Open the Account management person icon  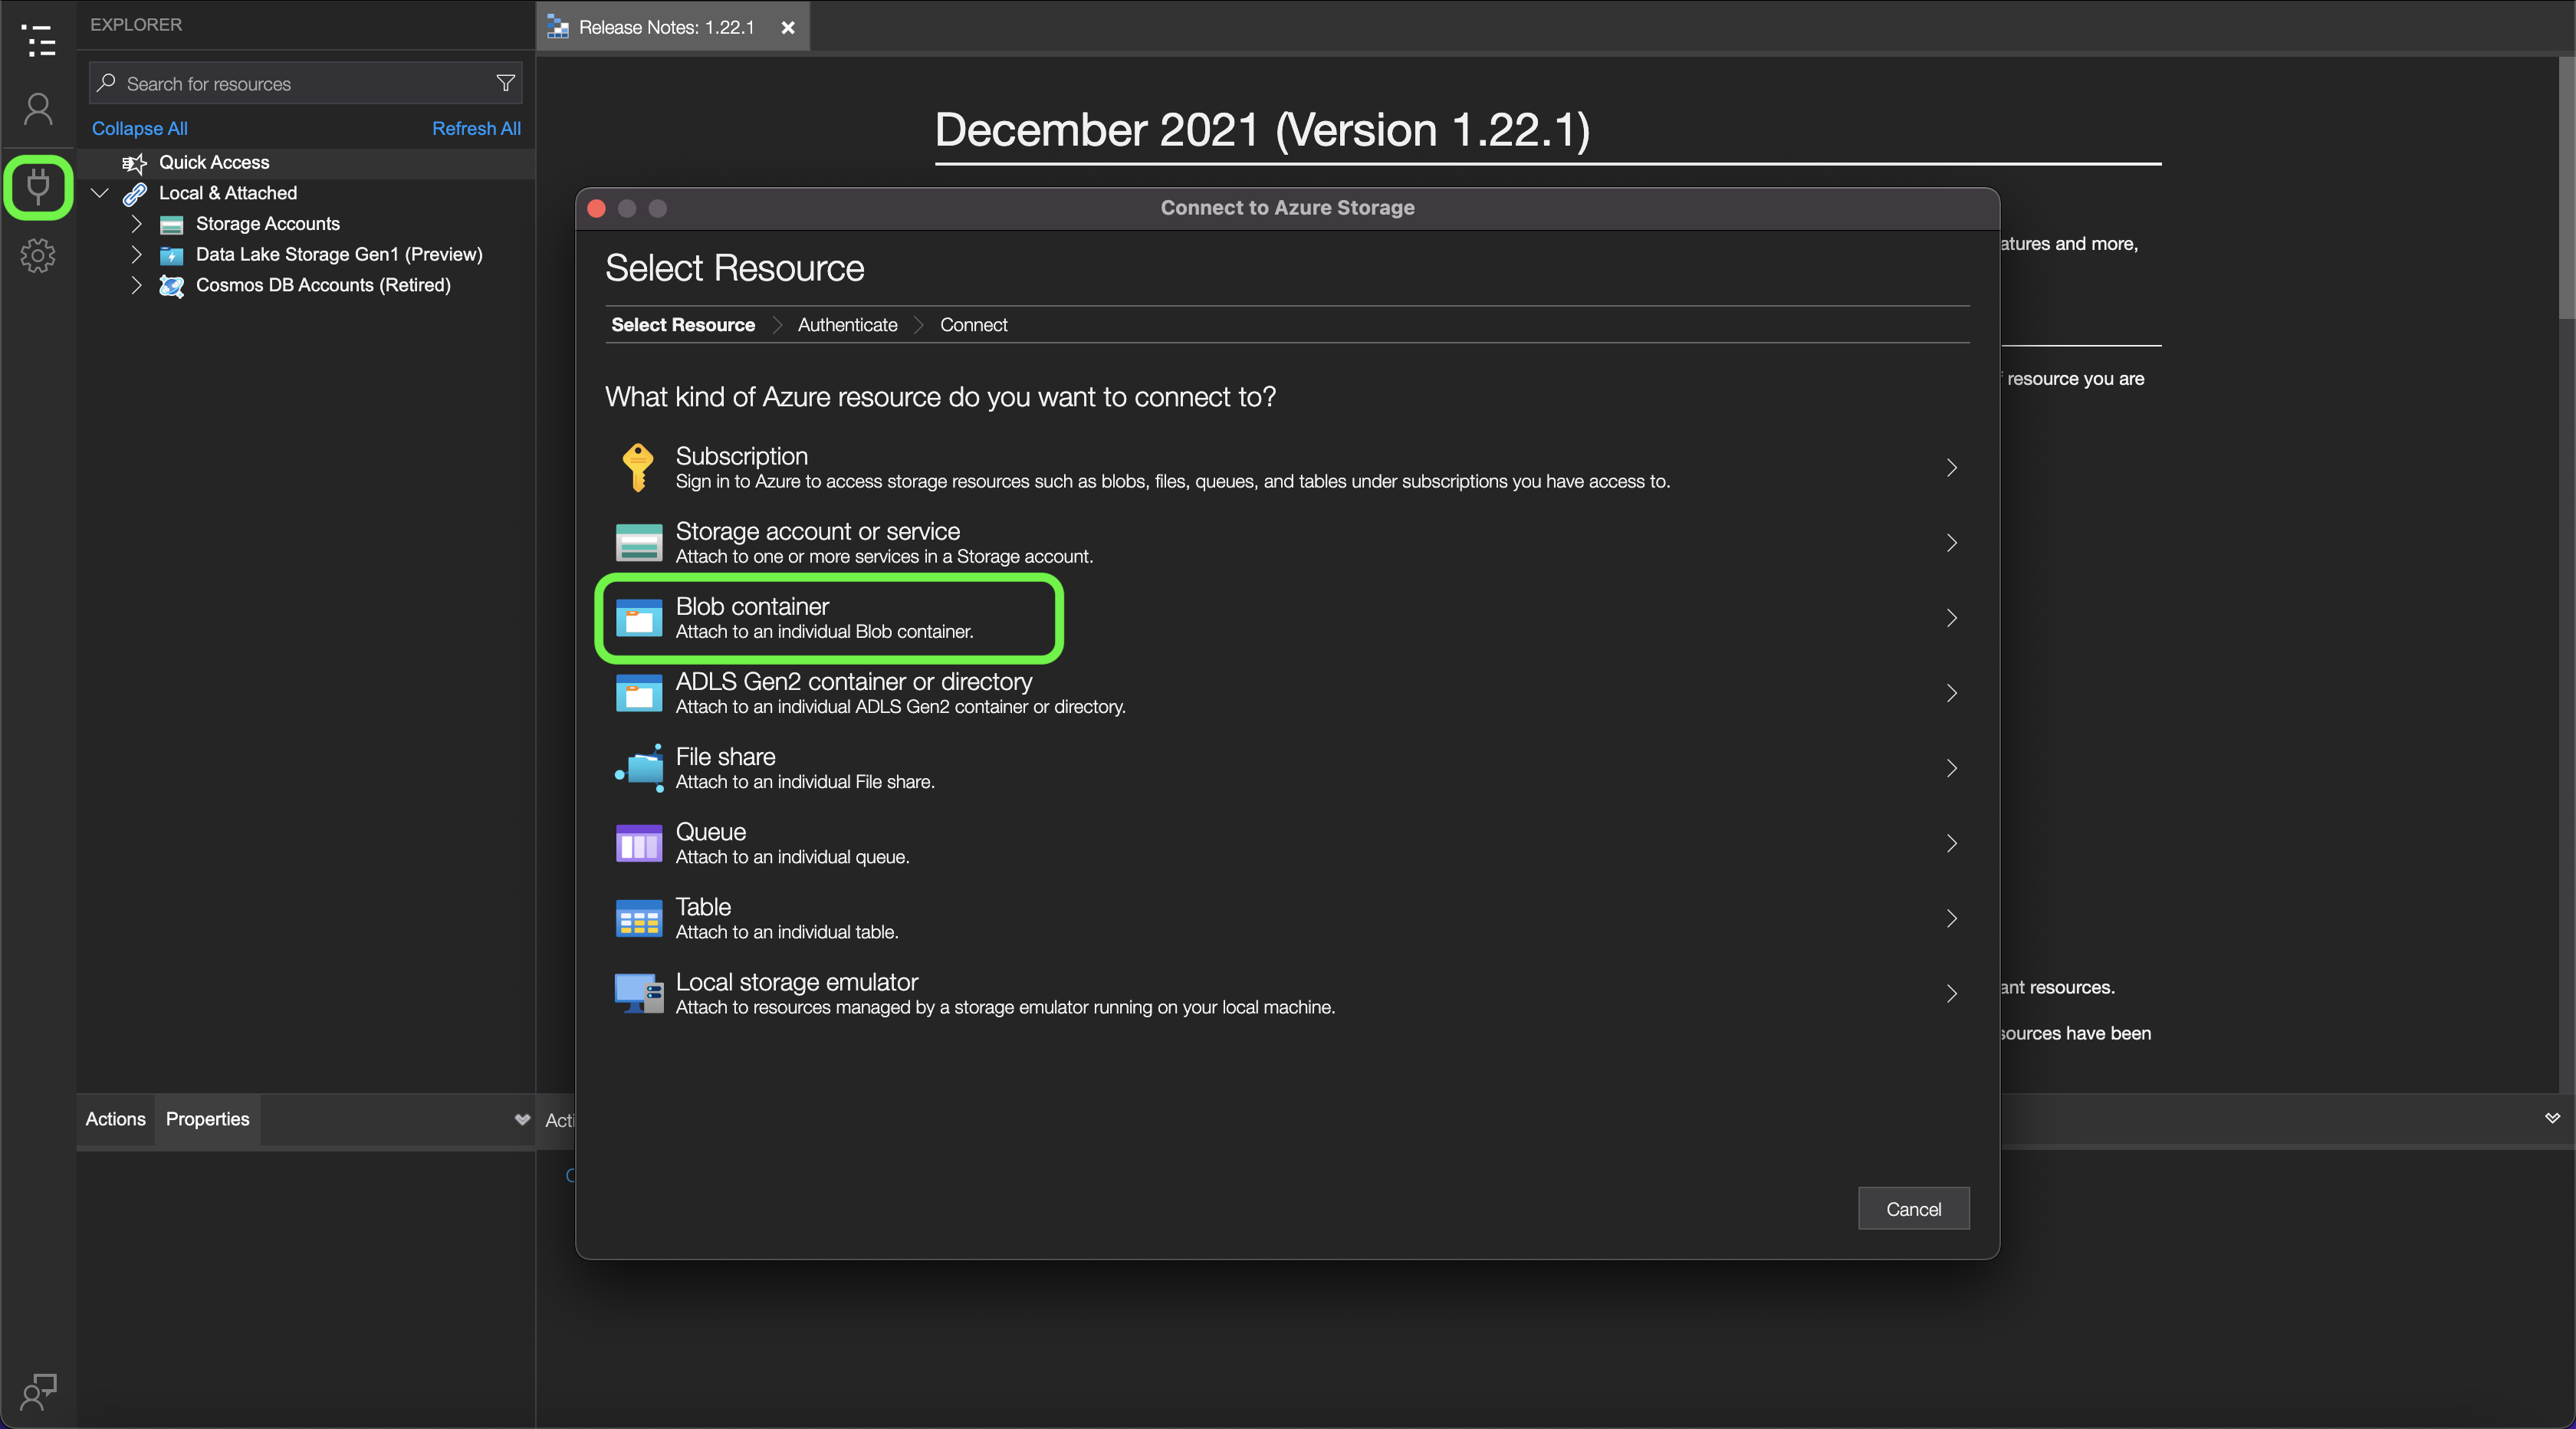(38, 109)
